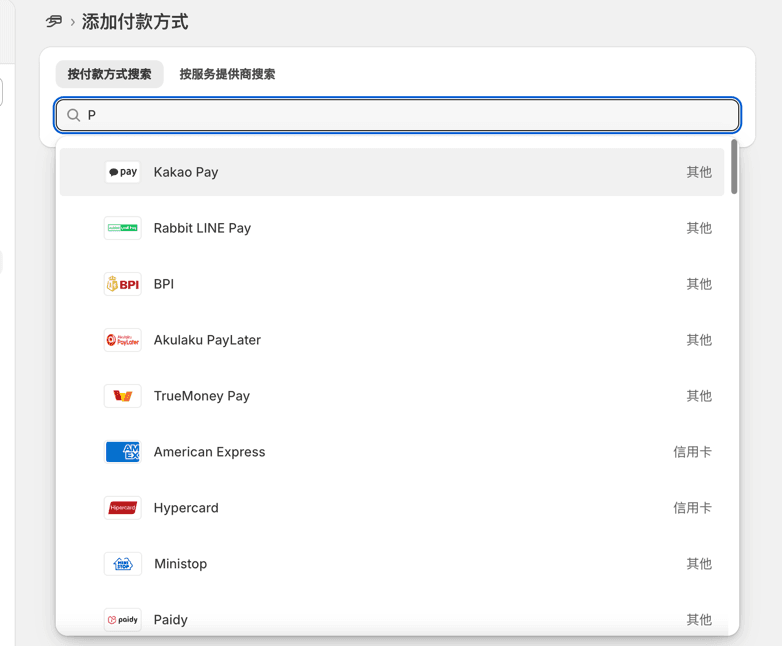Viewport: 782px width, 646px height.
Task: Click the Rabbit LINE Pay logo icon
Action: pyautogui.click(x=123, y=228)
